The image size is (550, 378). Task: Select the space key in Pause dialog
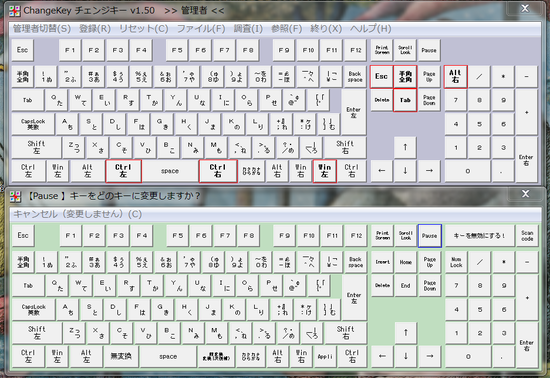168,356
